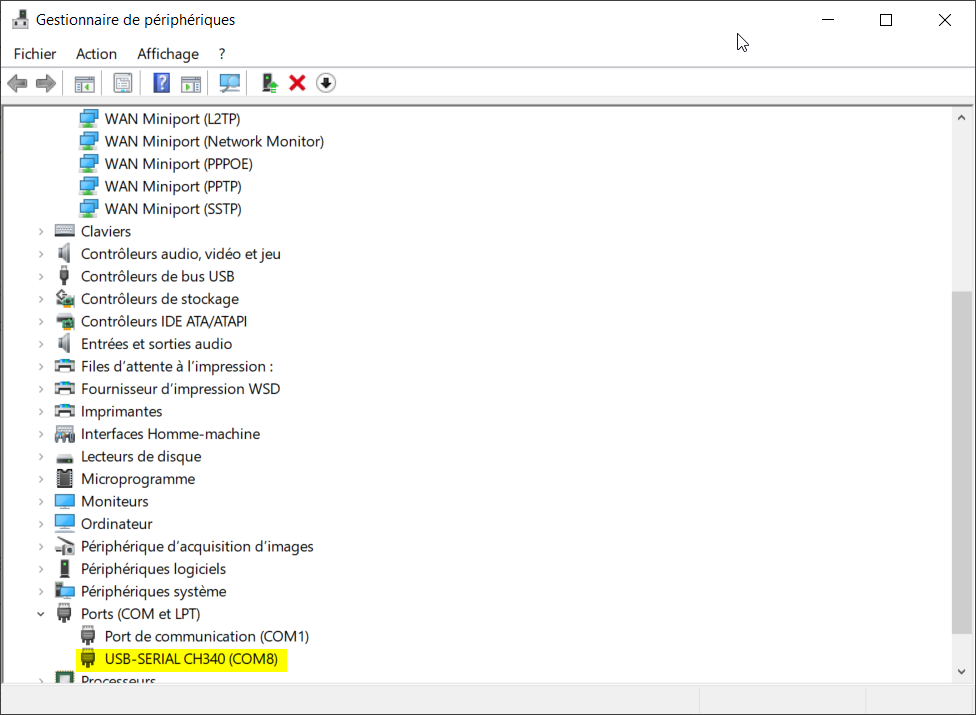Open the Fichier menu
The height and width of the screenshot is (715, 976).
[35, 54]
